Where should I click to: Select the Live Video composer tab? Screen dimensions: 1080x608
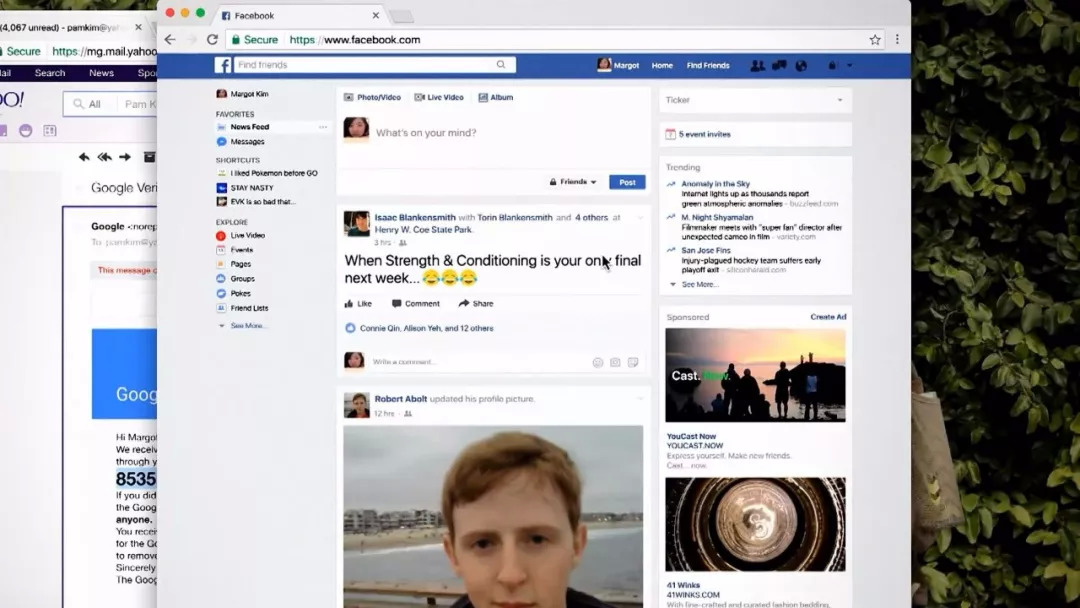pyautogui.click(x=439, y=98)
